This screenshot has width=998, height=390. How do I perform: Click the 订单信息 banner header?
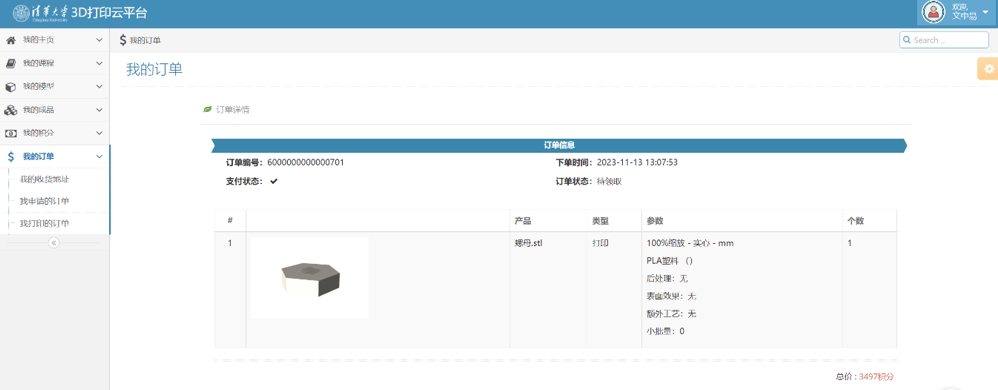click(559, 146)
